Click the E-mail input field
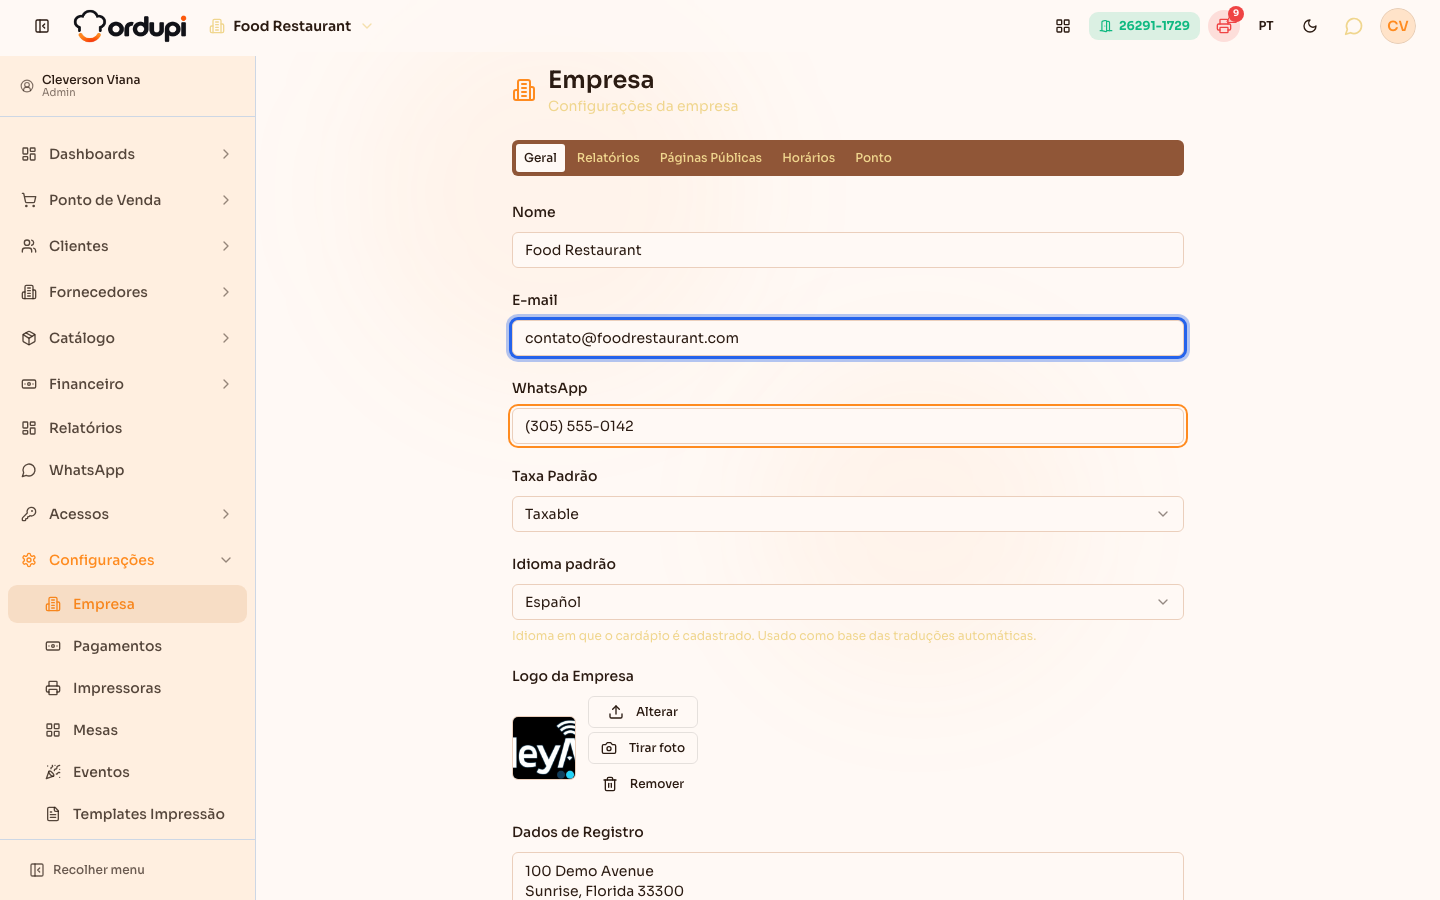Viewport: 1440px width, 900px height. [848, 338]
